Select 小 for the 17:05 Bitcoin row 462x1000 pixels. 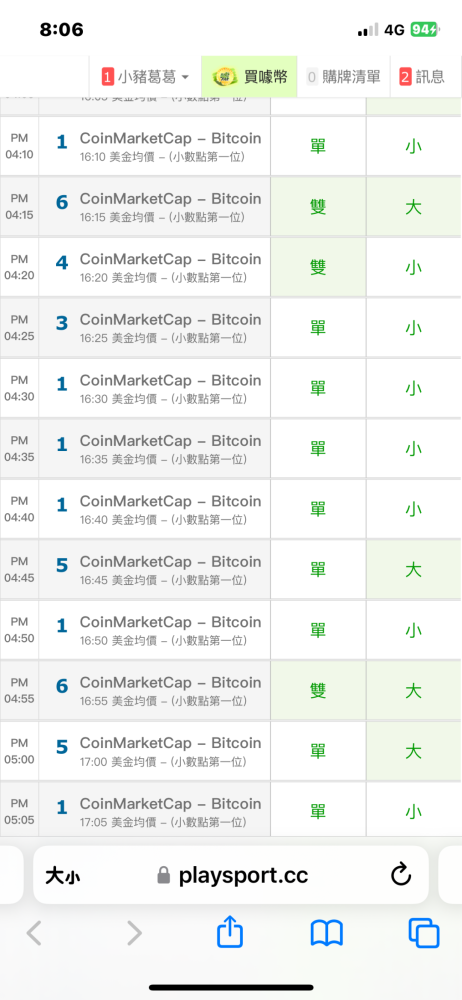click(414, 811)
